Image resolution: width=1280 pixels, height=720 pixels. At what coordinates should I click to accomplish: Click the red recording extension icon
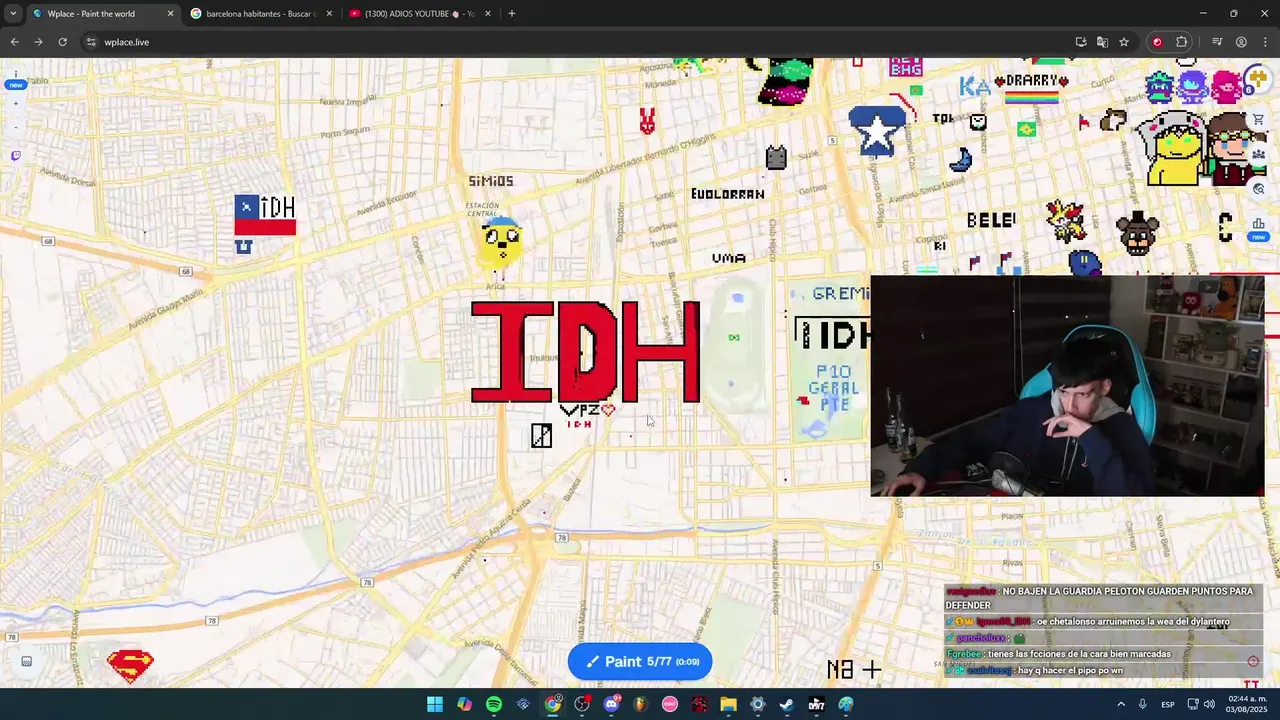(1157, 42)
